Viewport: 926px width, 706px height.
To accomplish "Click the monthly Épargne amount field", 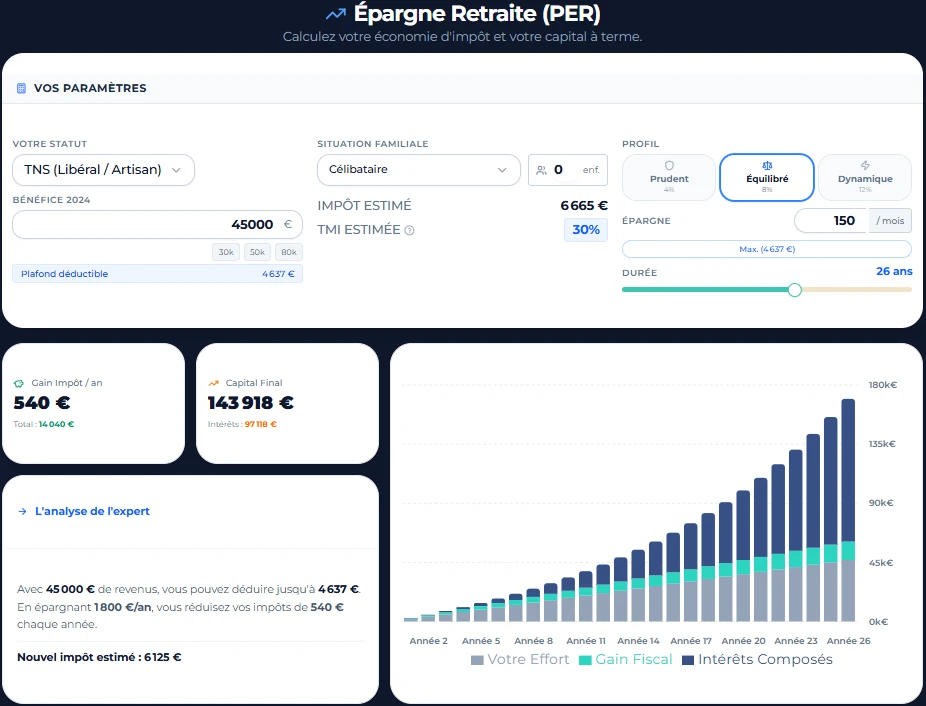I will point(830,220).
